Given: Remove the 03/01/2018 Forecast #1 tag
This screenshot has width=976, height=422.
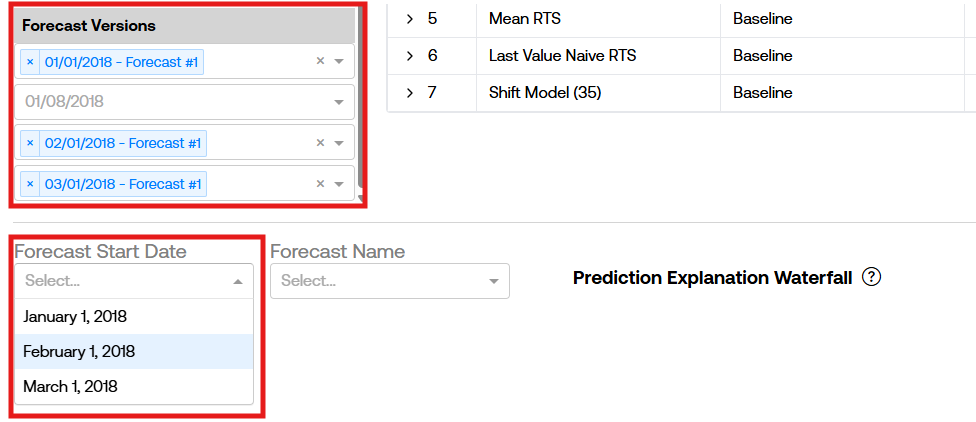Looking at the screenshot, I should pyautogui.click(x=30, y=184).
